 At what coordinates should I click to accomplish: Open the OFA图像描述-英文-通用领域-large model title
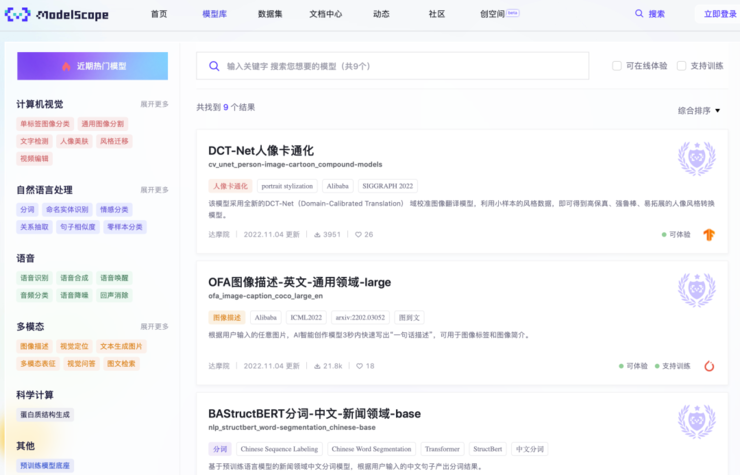(300, 282)
